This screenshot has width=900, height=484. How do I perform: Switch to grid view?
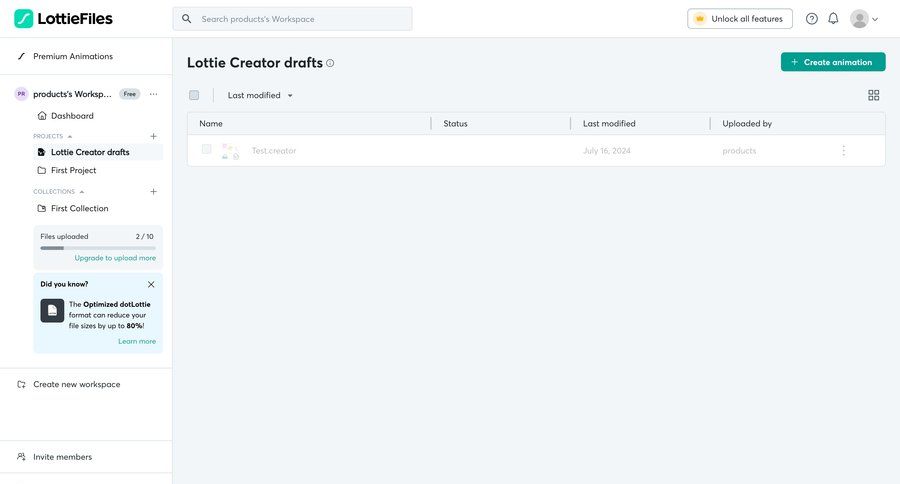point(874,95)
